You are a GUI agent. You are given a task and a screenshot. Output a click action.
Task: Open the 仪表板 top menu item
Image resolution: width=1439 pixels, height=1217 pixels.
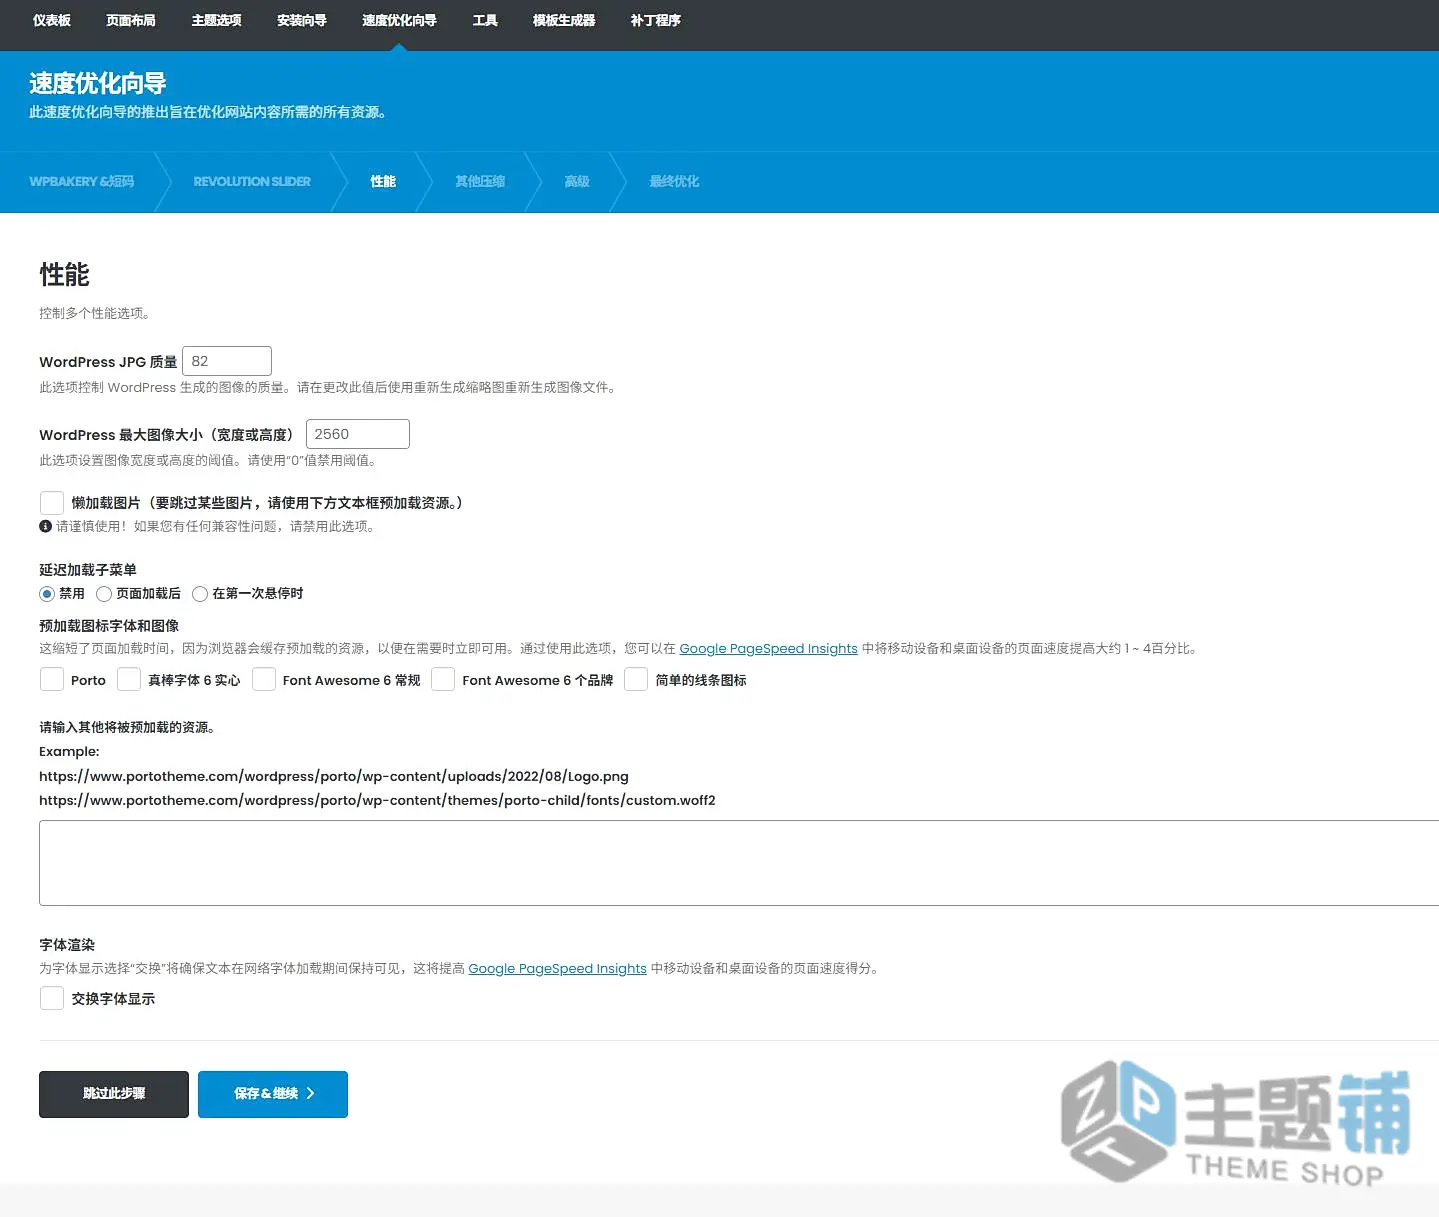[52, 20]
